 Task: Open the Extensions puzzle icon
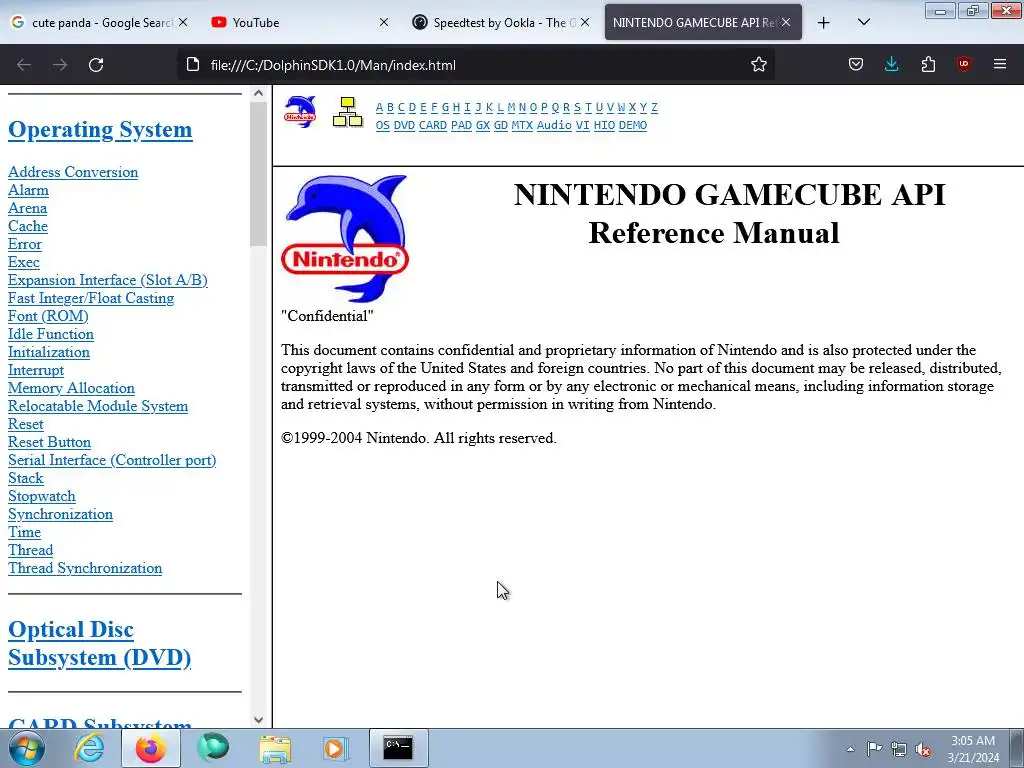[928, 64]
